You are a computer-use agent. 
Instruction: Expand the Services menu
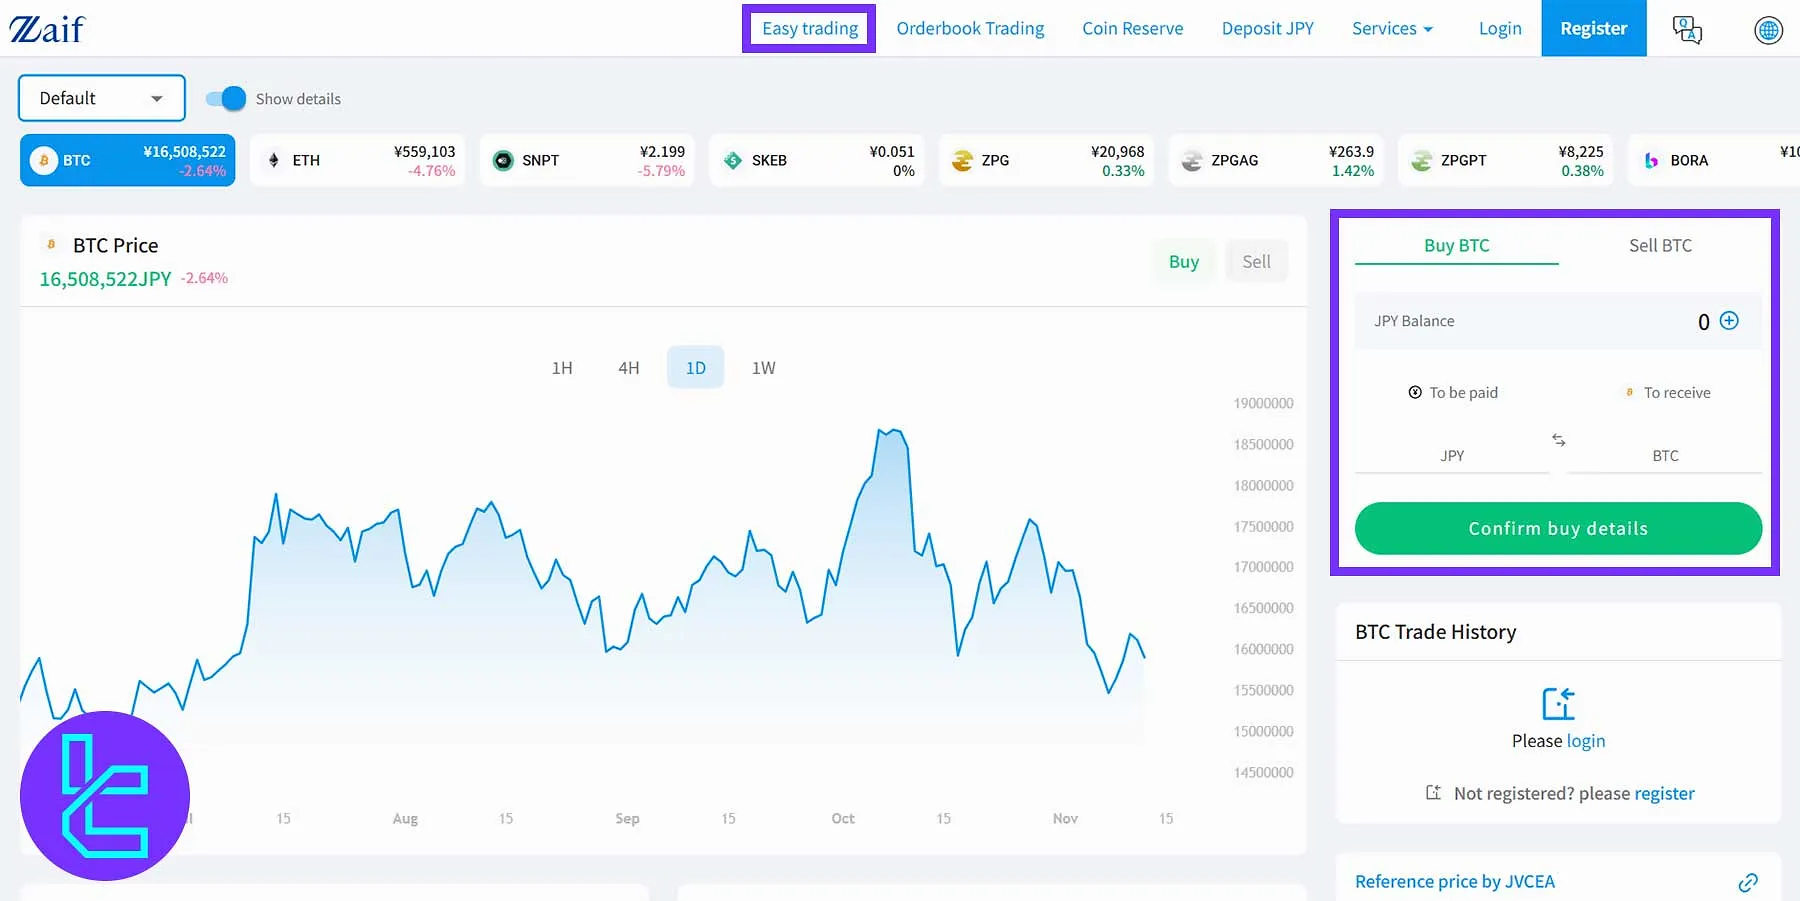[x=1392, y=28]
